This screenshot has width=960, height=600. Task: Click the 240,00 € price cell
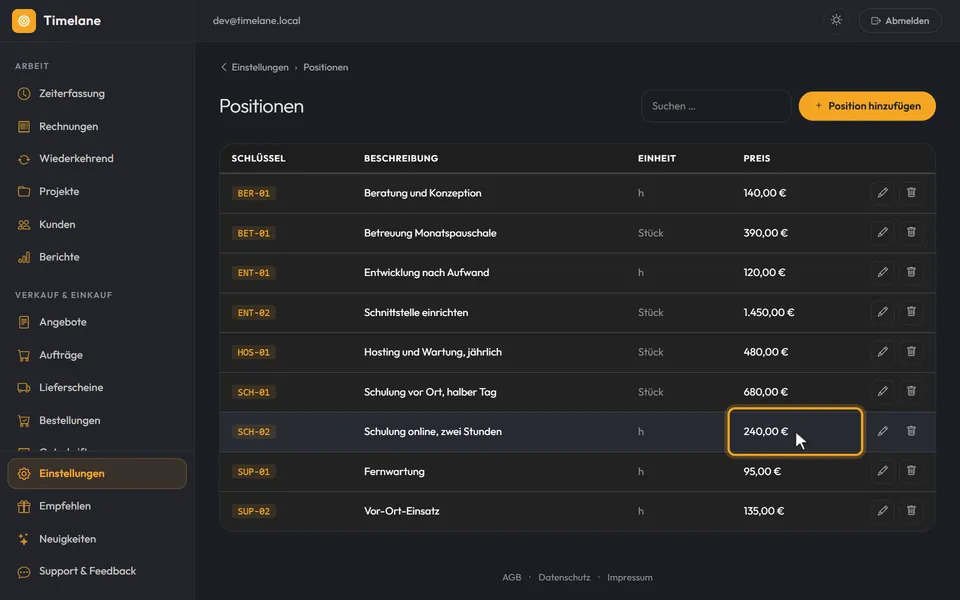[x=795, y=432]
